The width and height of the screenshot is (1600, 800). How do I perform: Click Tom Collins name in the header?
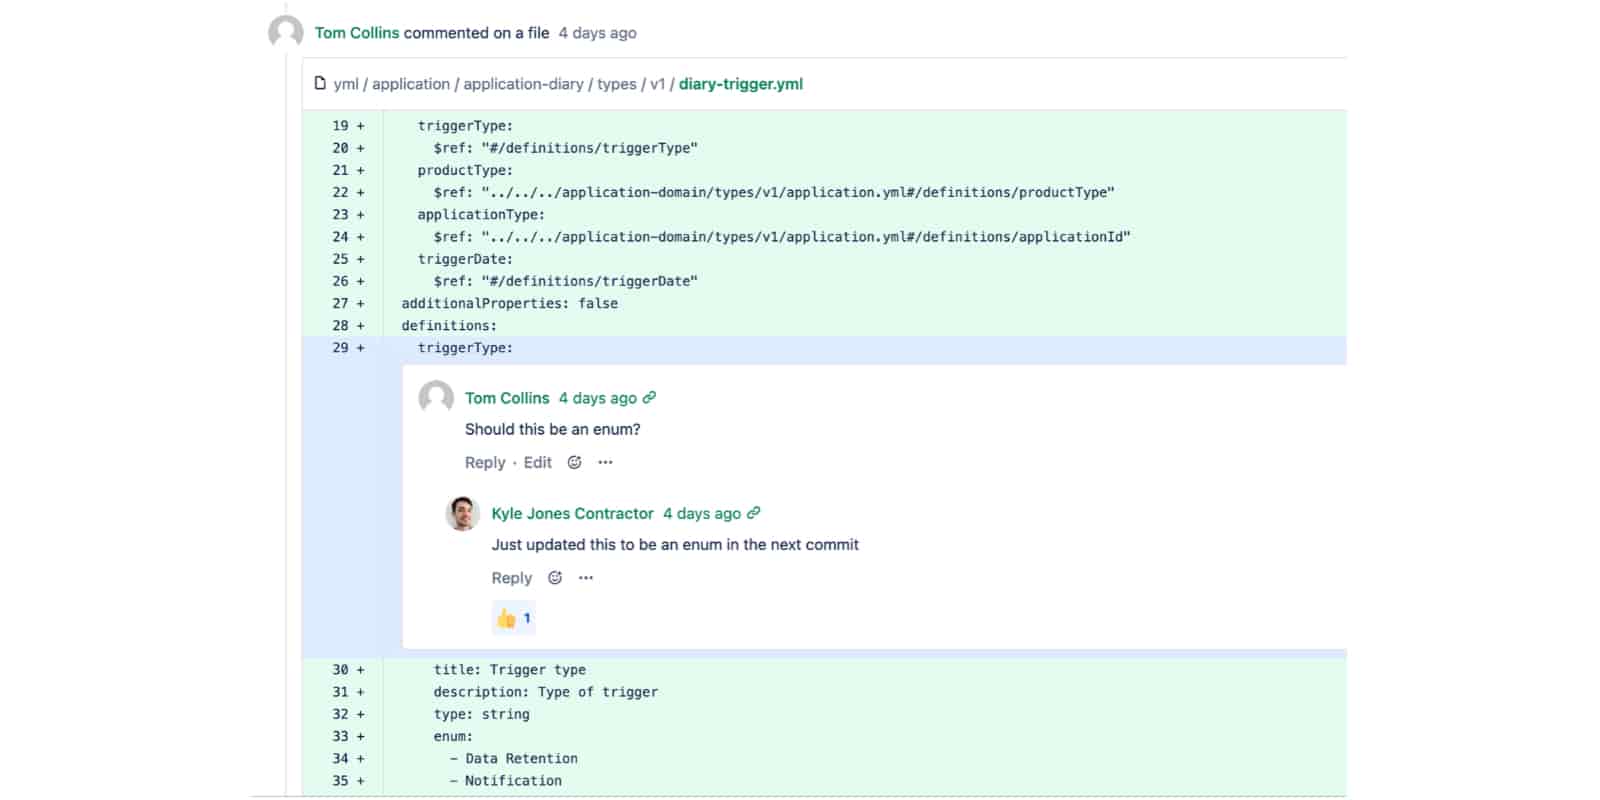coord(357,33)
